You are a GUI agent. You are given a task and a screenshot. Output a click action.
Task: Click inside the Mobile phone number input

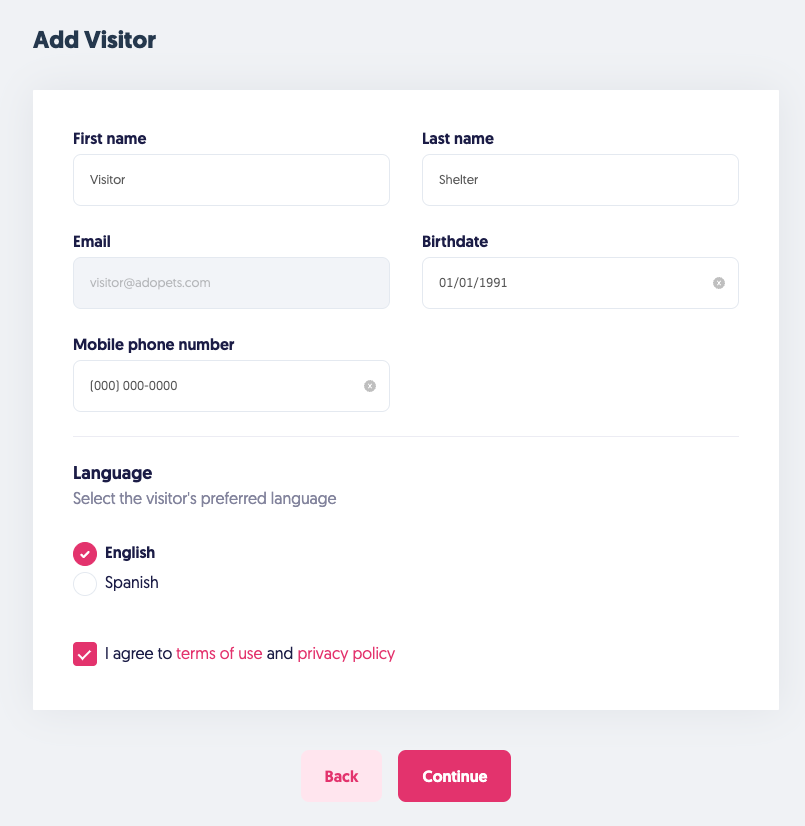[215, 386]
